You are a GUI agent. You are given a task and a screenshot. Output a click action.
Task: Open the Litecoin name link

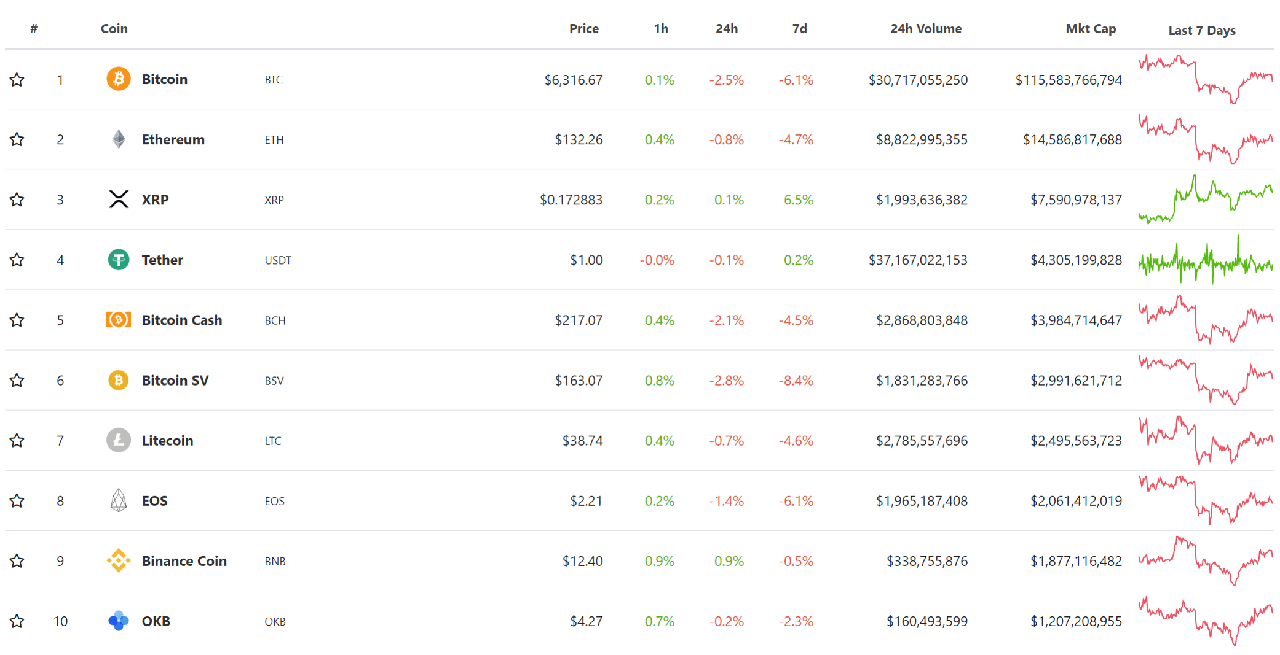[167, 440]
